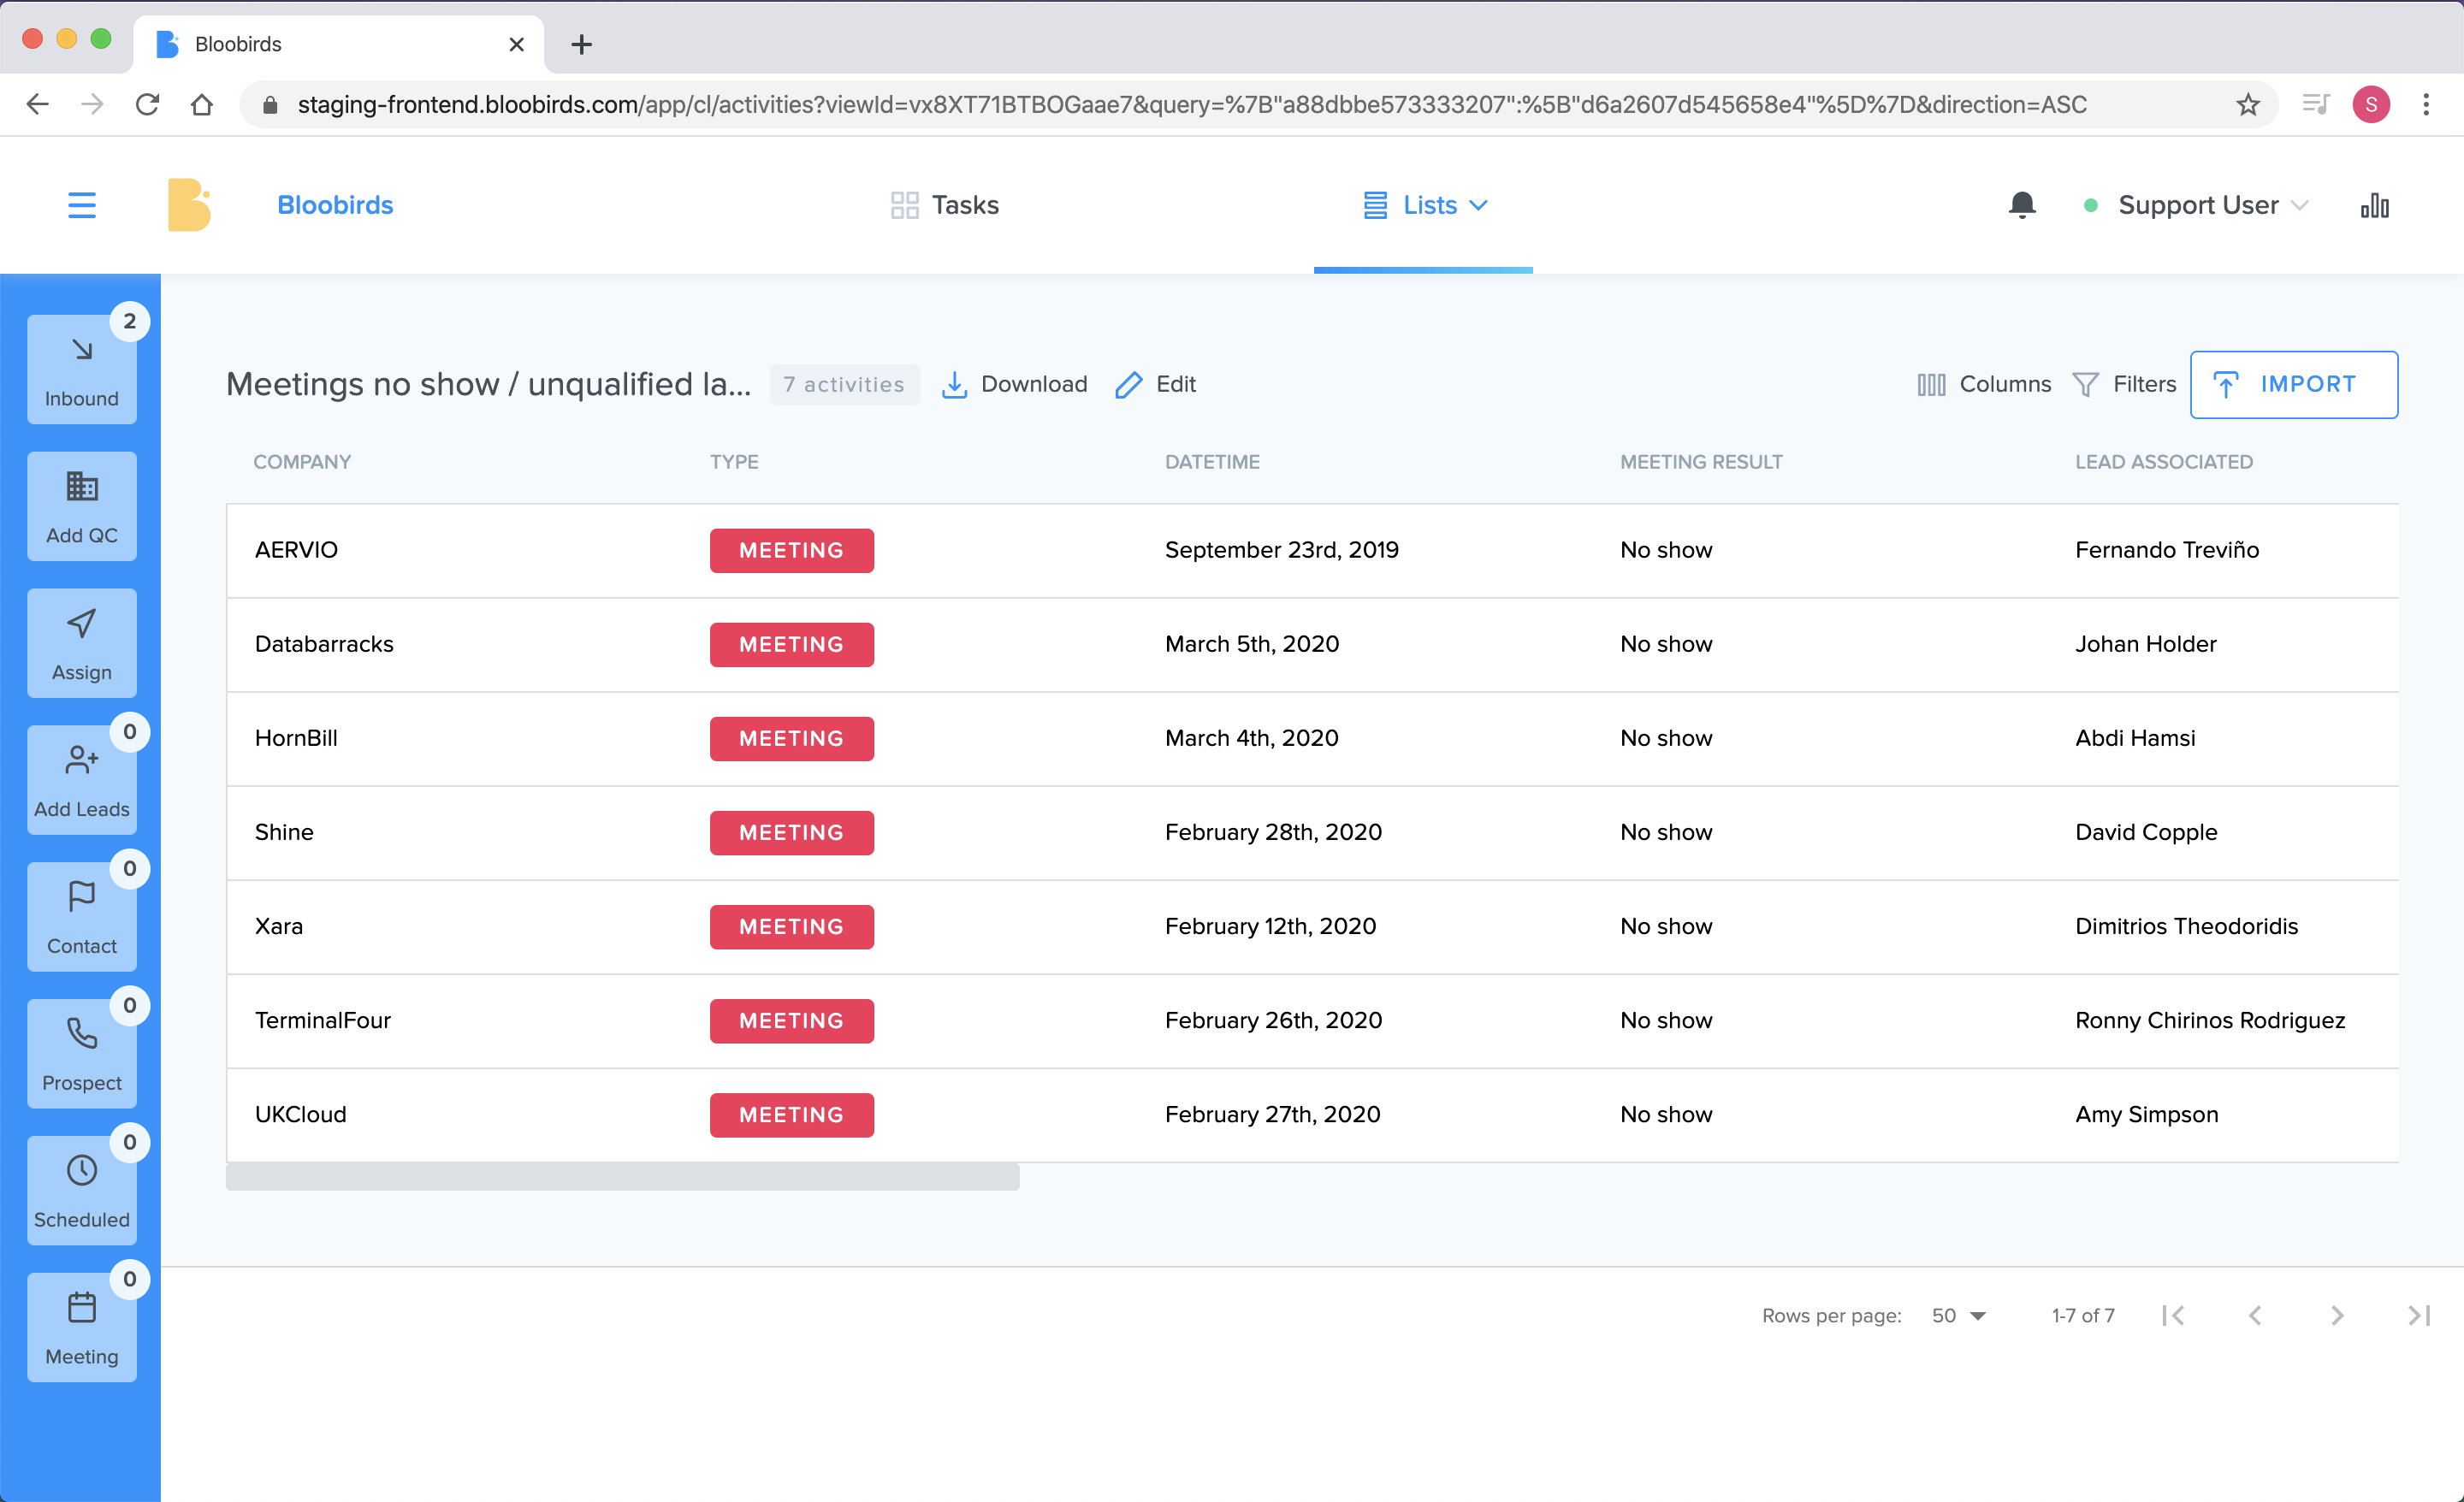This screenshot has height=1502, width=2464.
Task: Jump to the last results page
Action: (x=2419, y=1315)
